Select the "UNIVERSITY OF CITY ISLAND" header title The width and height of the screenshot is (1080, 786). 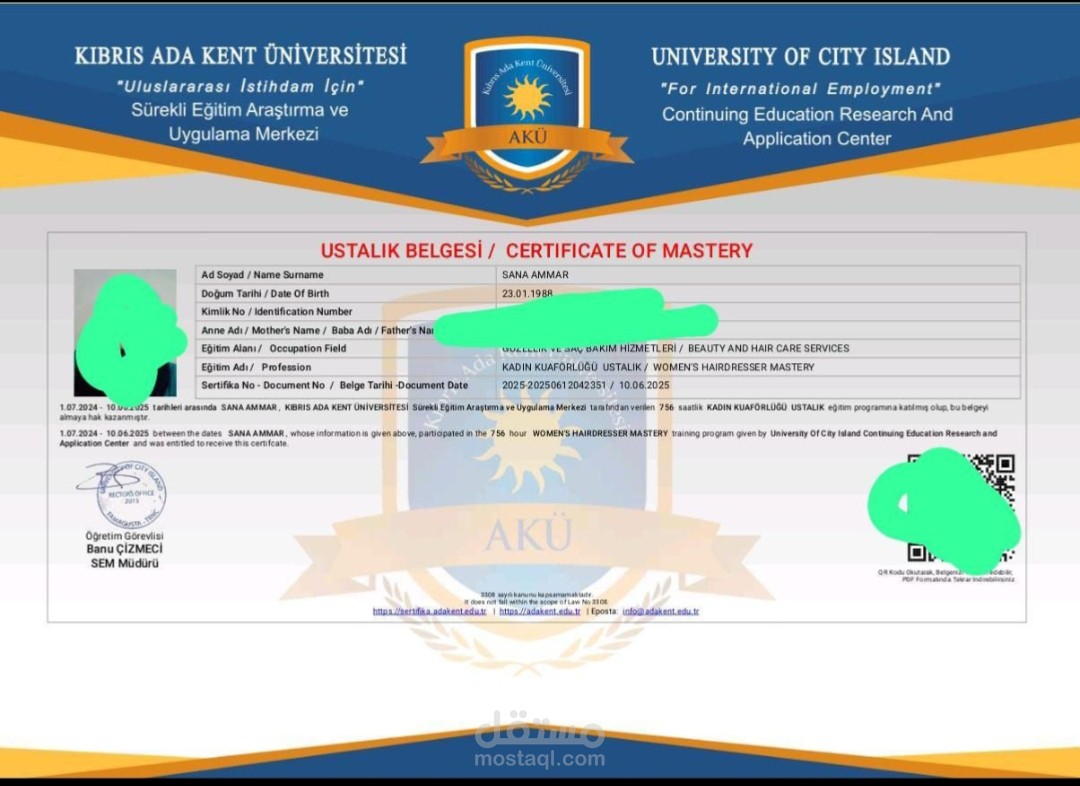(x=800, y=57)
